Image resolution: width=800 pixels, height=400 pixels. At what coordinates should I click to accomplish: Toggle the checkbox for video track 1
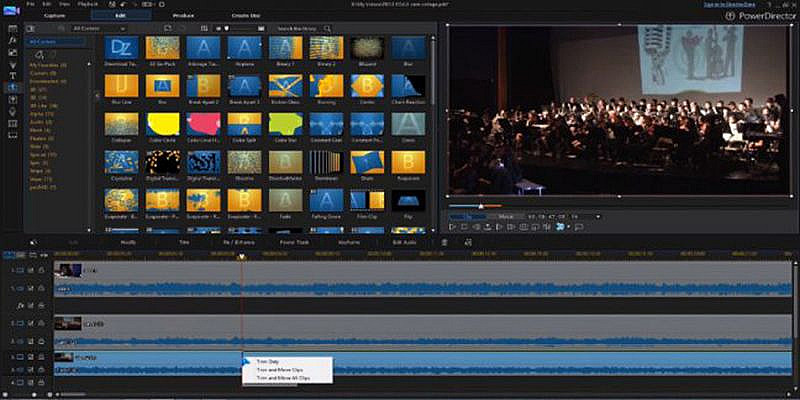point(31,270)
